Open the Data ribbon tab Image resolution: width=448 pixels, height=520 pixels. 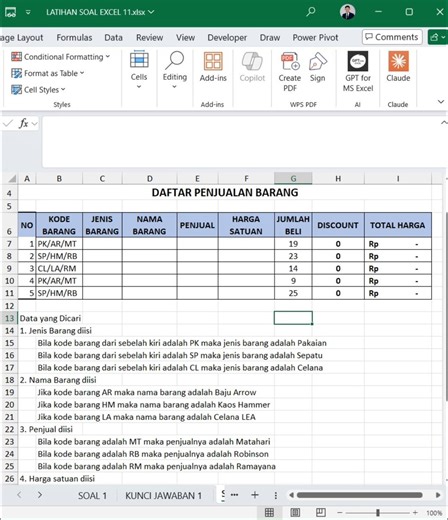click(113, 37)
